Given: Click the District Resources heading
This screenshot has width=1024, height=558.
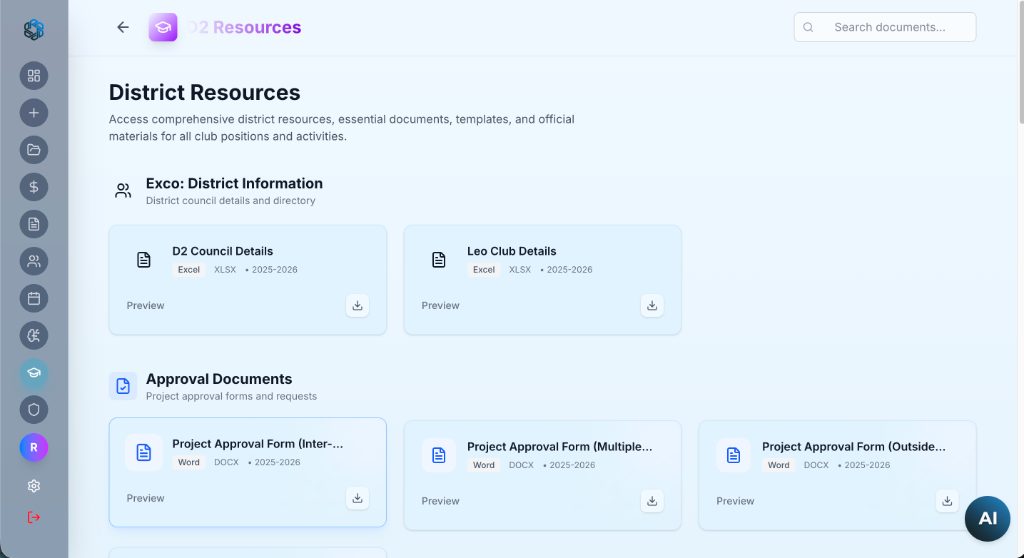Looking at the screenshot, I should [x=204, y=93].
